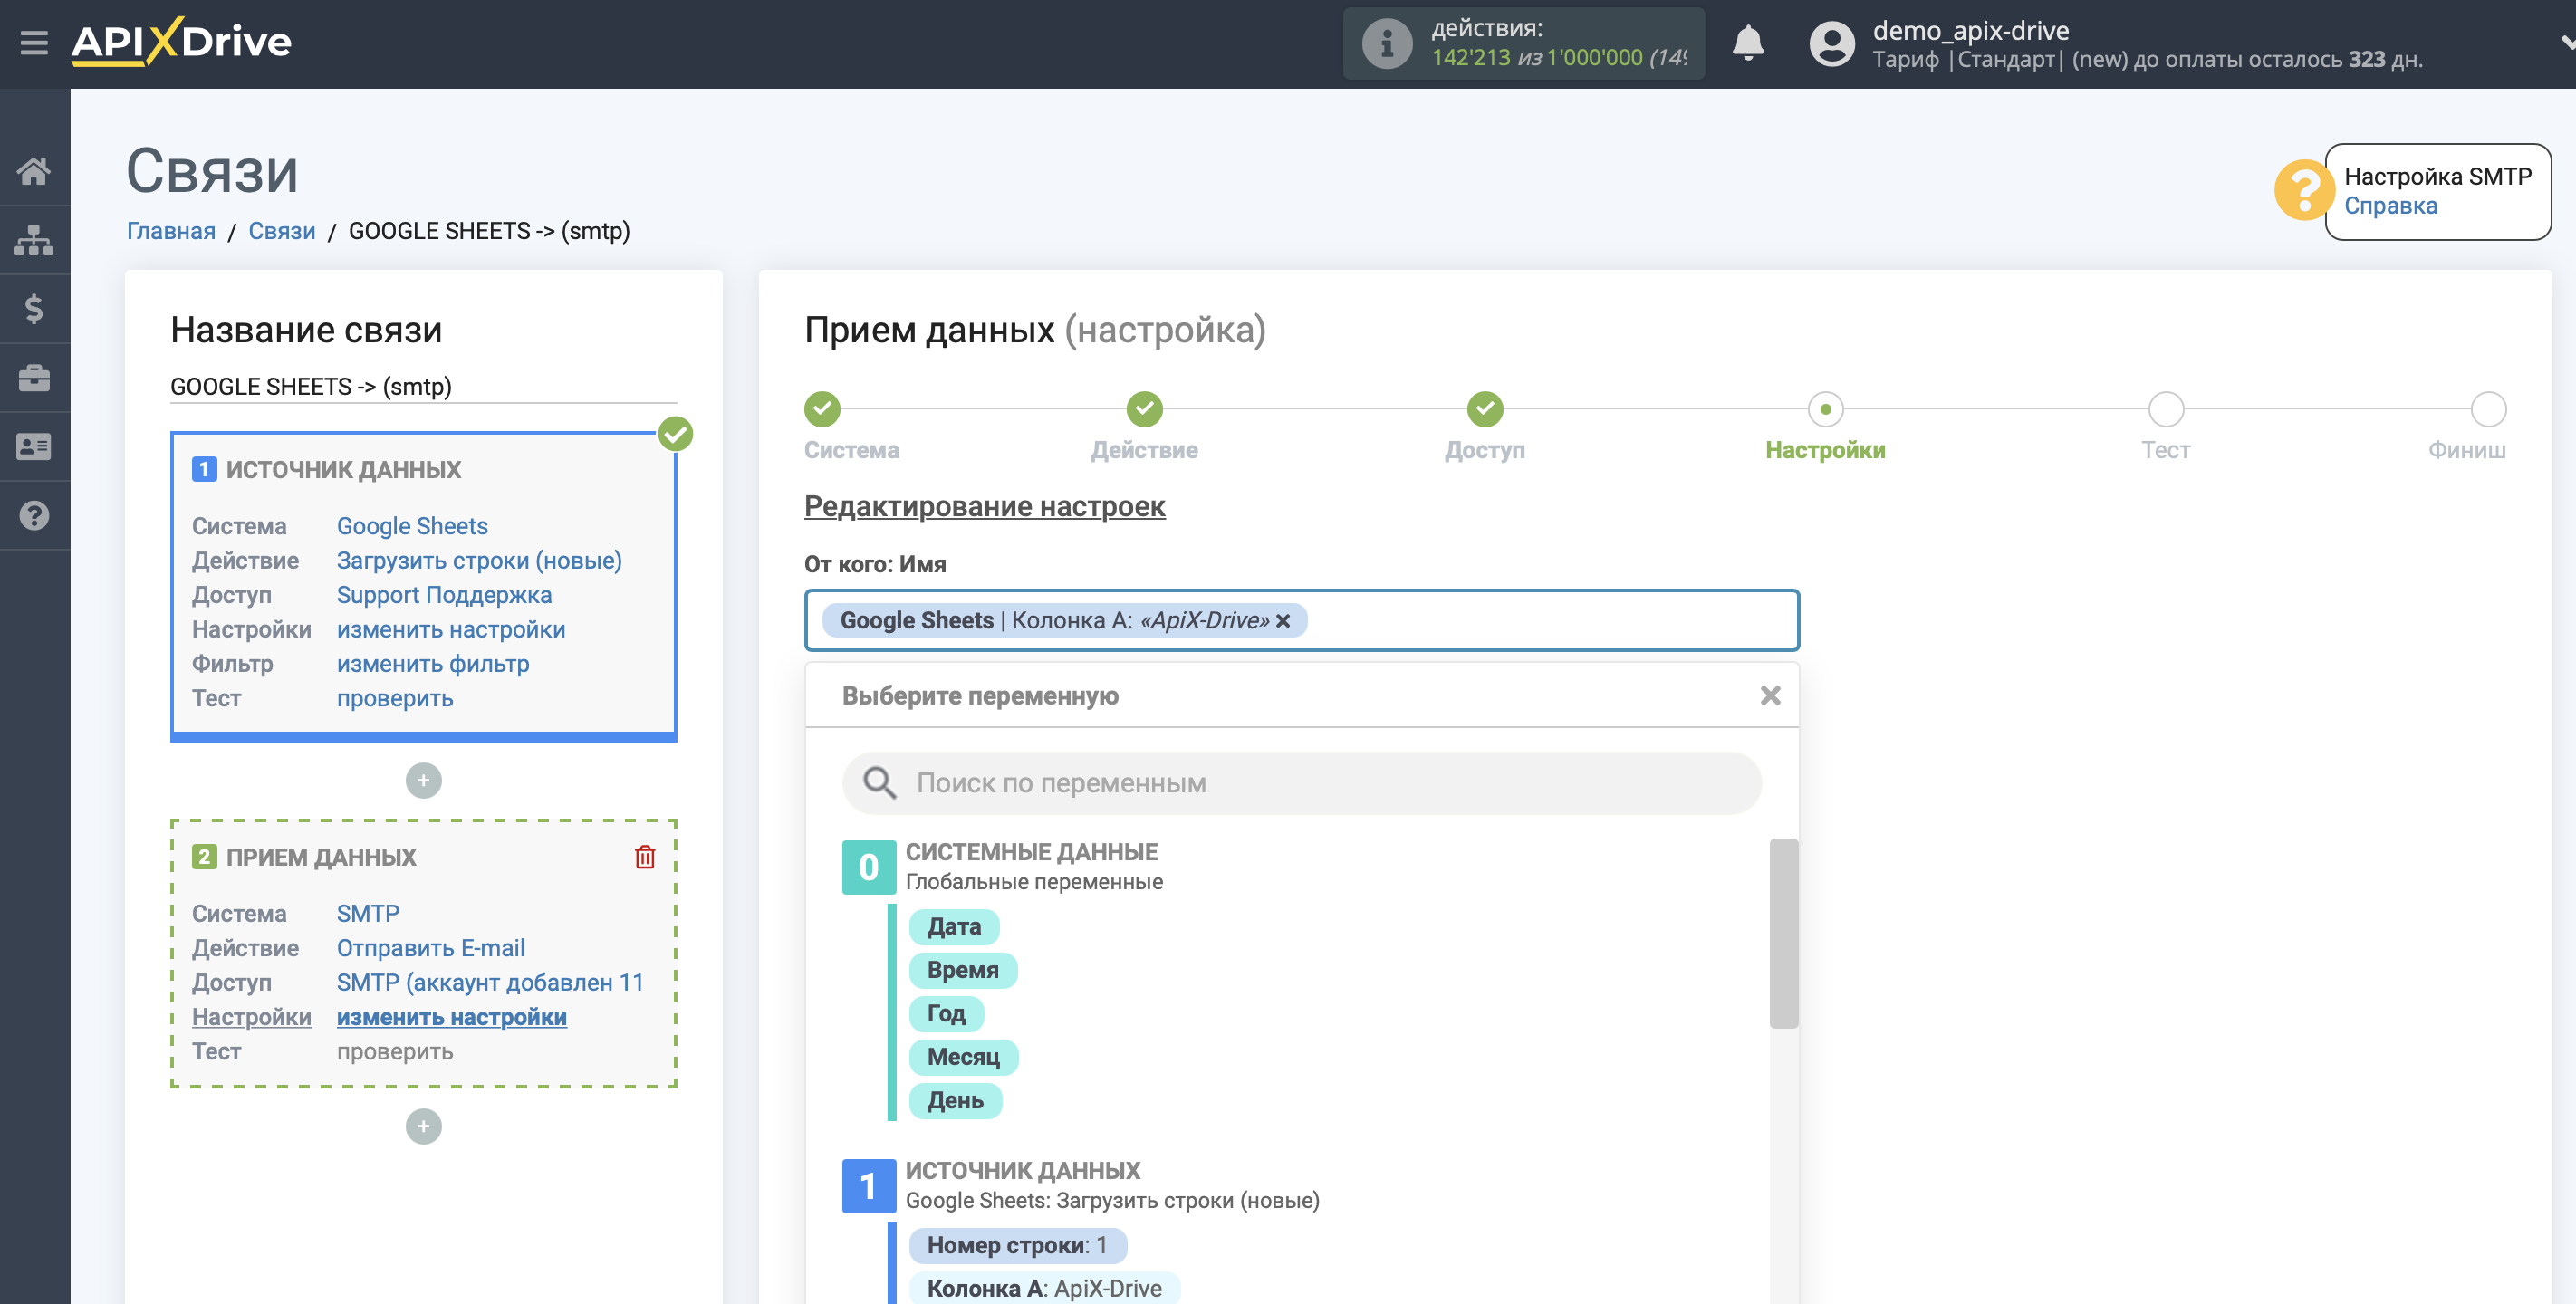
Task: Click the variable list scrollbar
Action: pos(1783,933)
